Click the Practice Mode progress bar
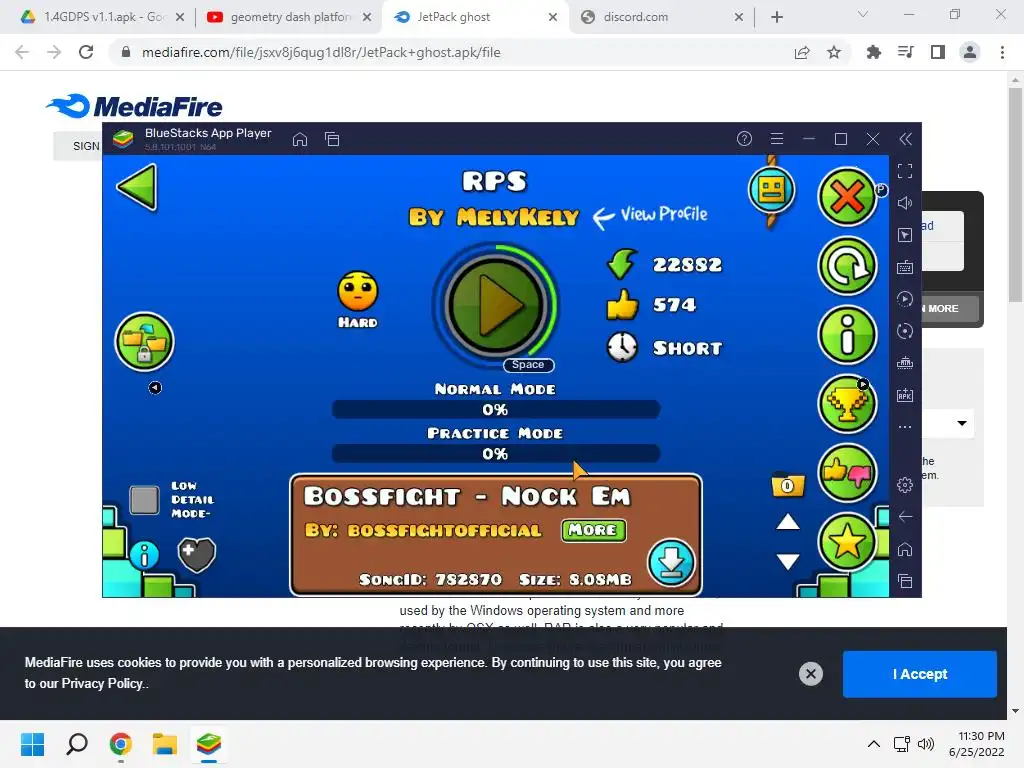The width and height of the screenshot is (1024, 768). tap(496, 453)
